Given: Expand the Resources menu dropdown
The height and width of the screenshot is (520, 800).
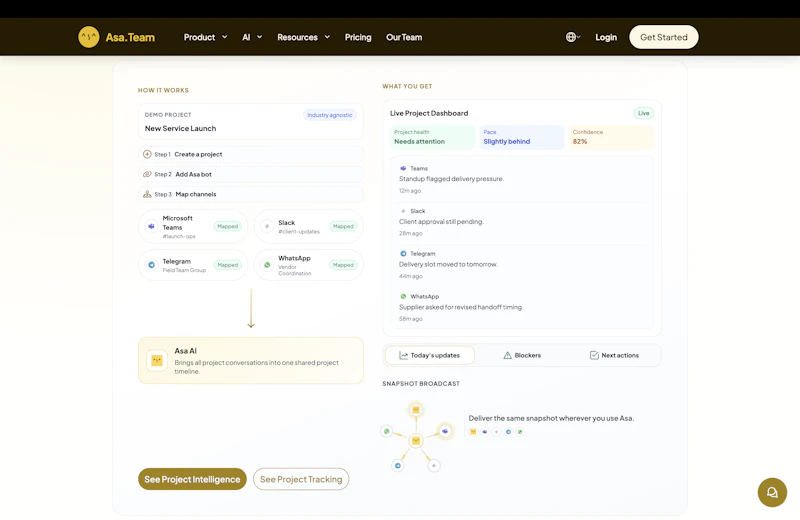Looking at the screenshot, I should 304,37.
